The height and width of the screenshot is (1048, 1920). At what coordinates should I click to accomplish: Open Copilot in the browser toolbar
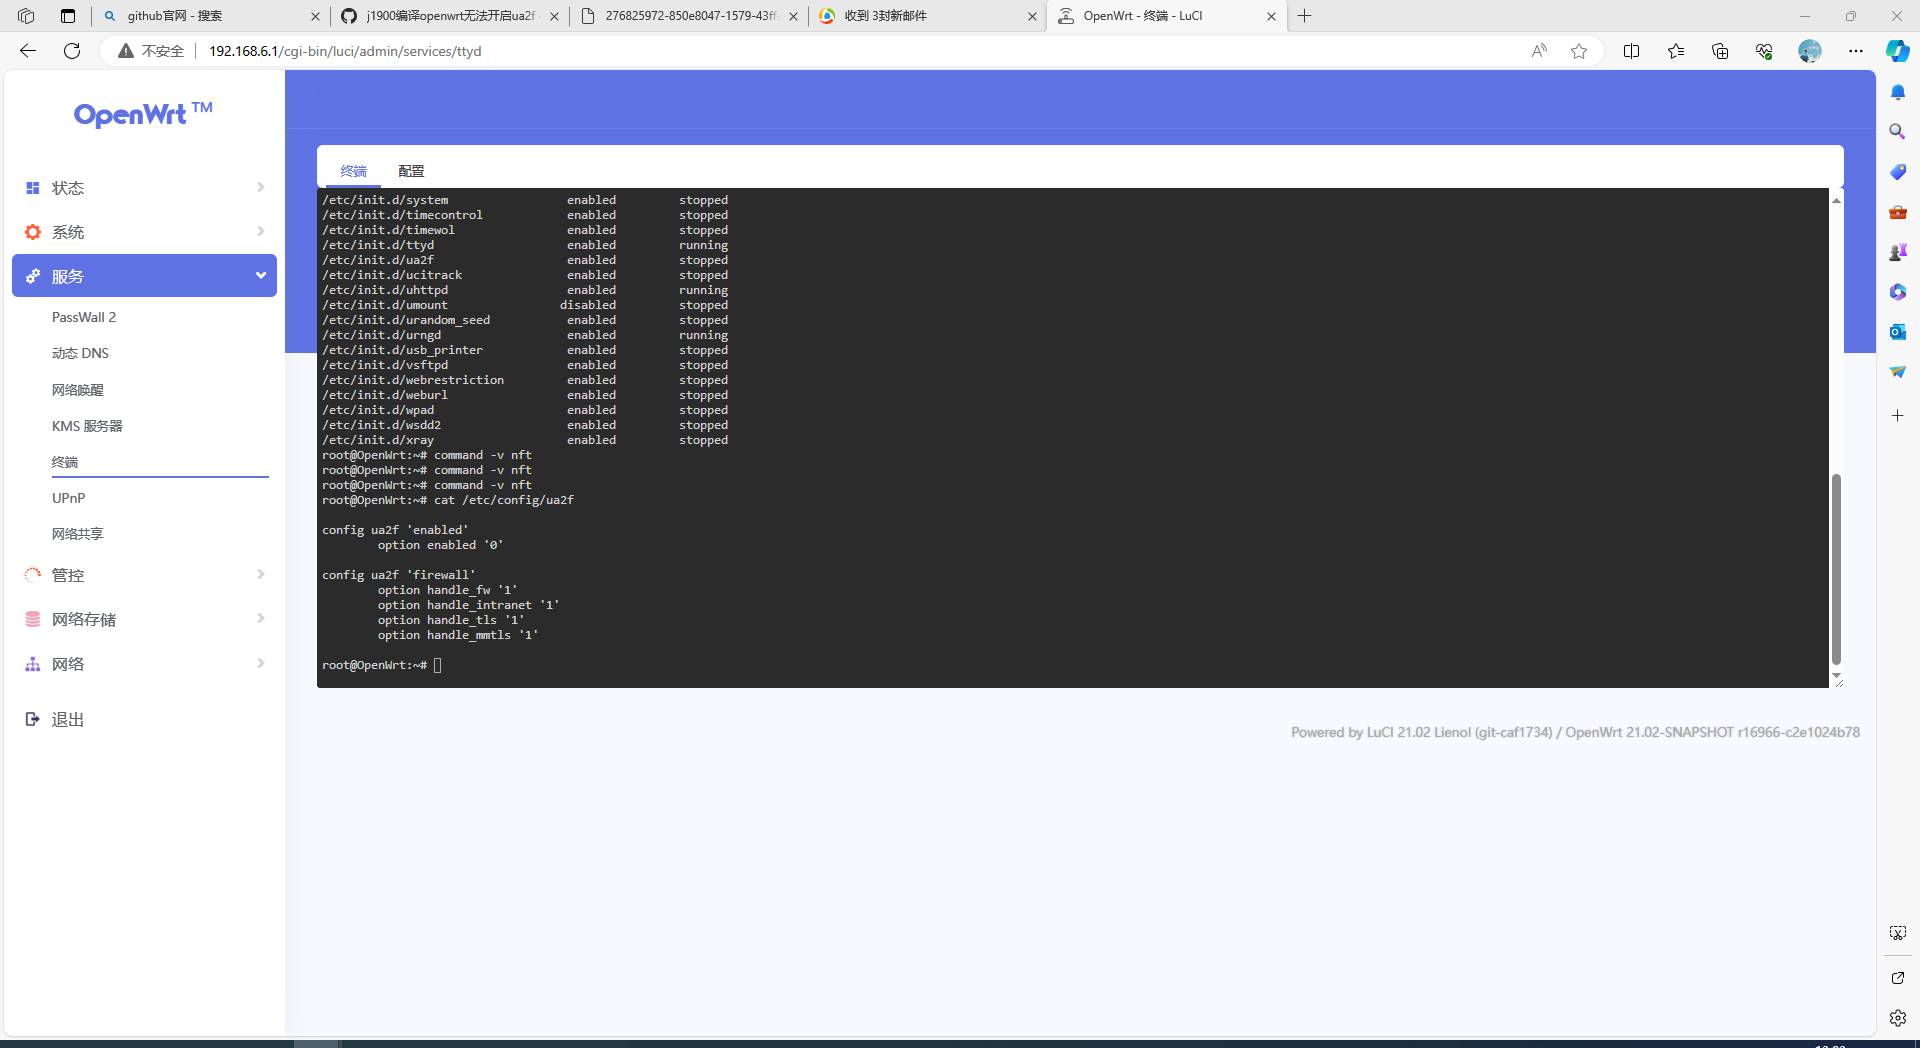click(1897, 51)
